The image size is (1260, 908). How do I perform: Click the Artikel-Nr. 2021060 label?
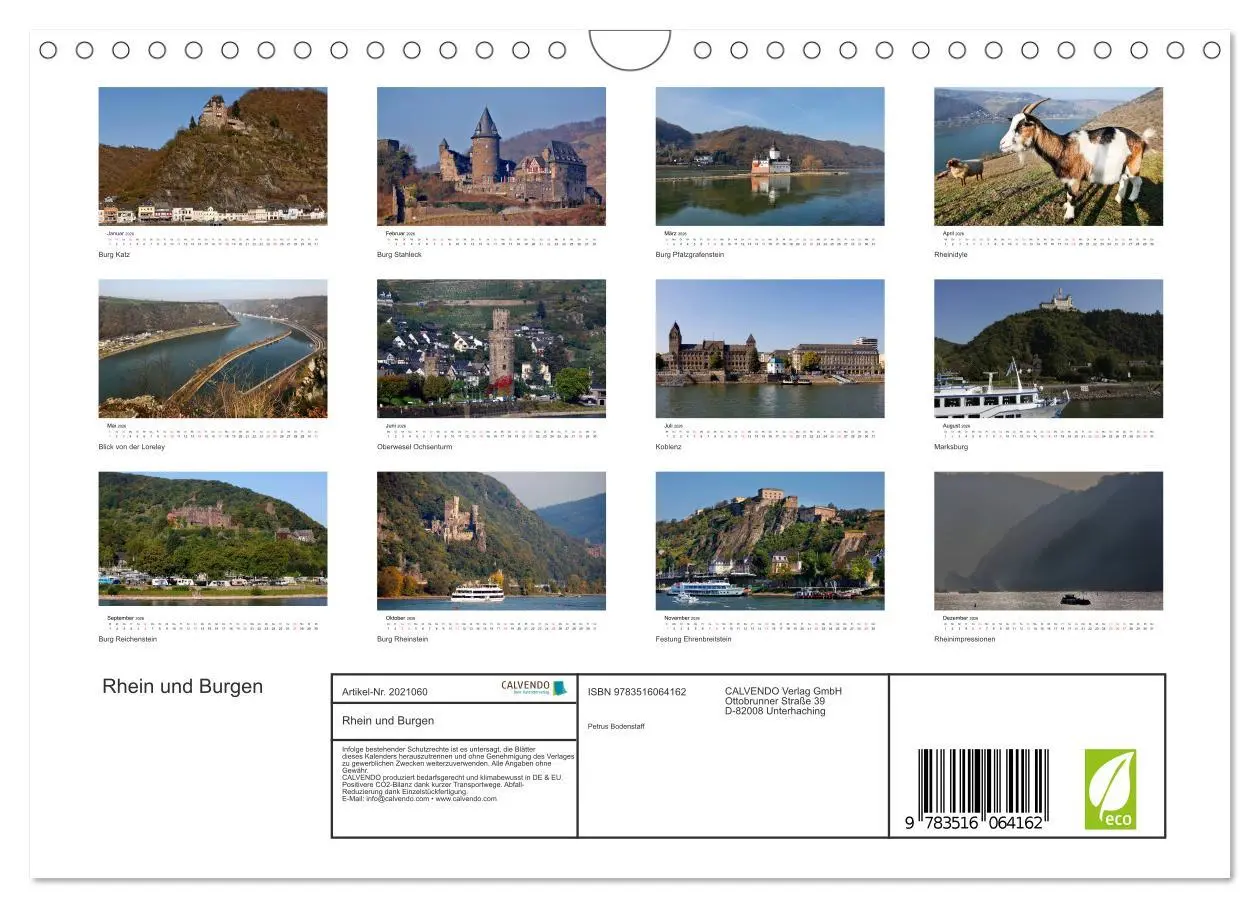pos(390,690)
